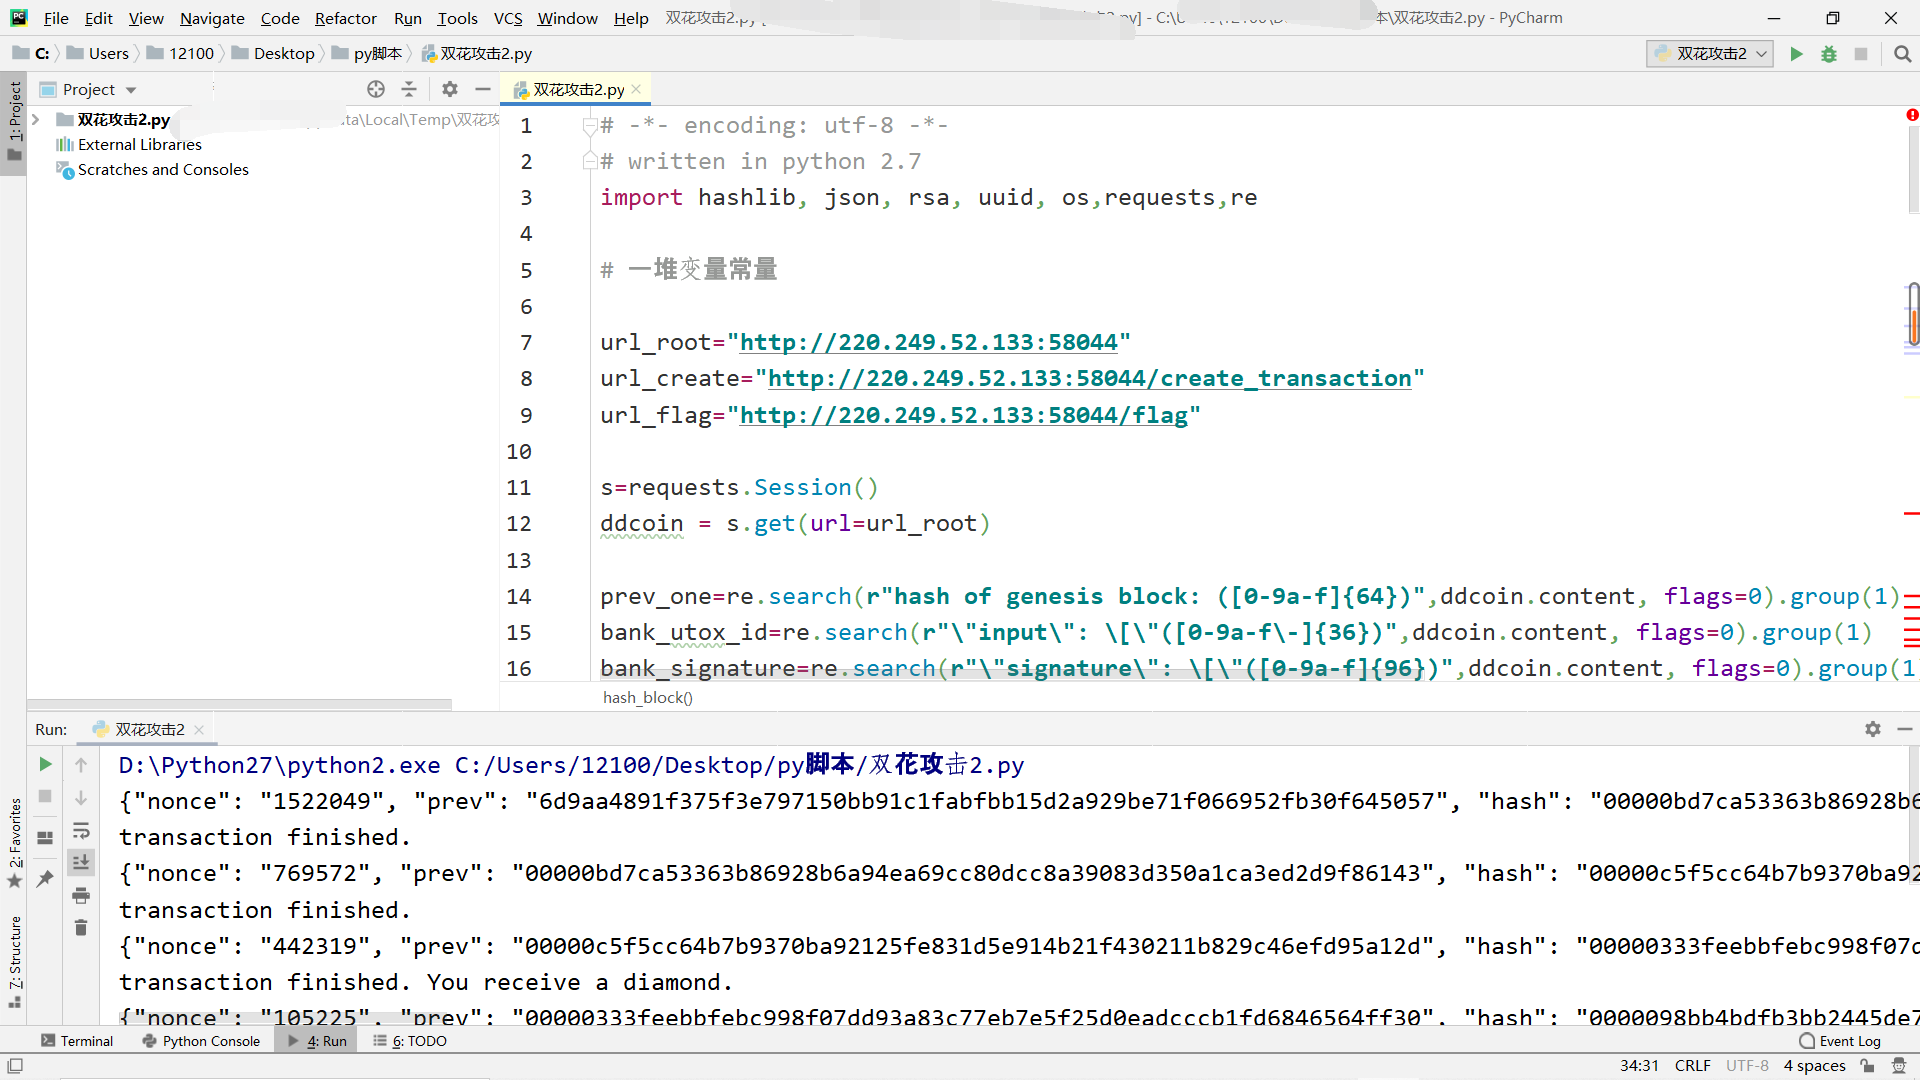
Task: Clear Run output with trash icon
Action: pos(81,928)
